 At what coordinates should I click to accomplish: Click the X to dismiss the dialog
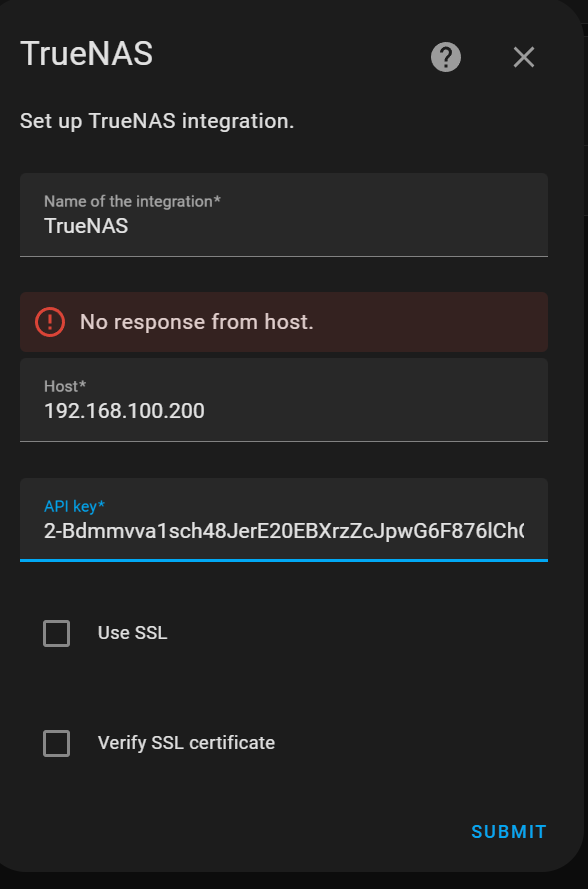tap(523, 57)
